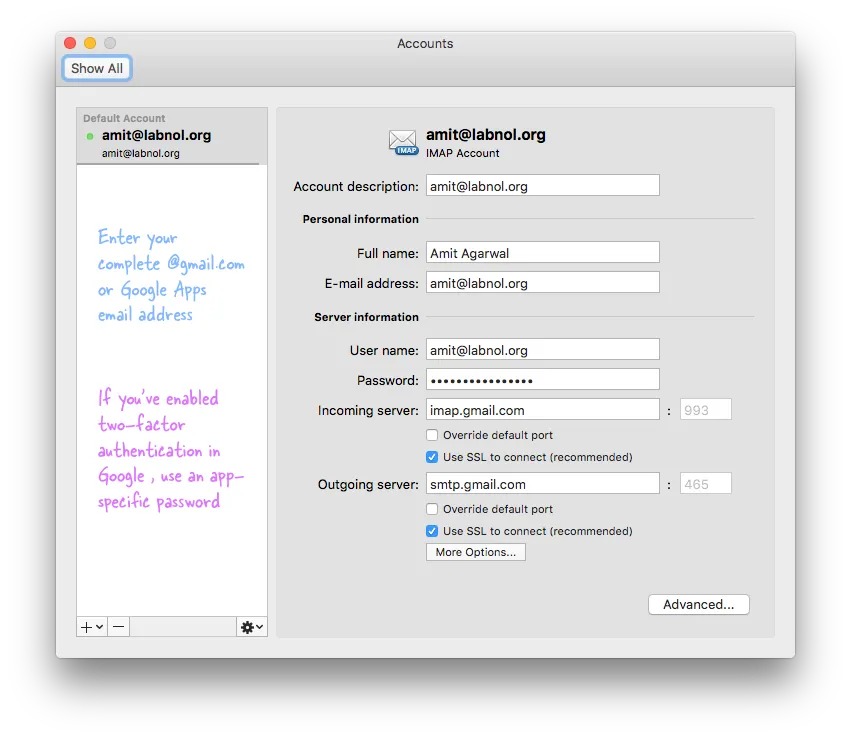
Task: Disable SSL for the outgoing server connection
Action: (432, 531)
